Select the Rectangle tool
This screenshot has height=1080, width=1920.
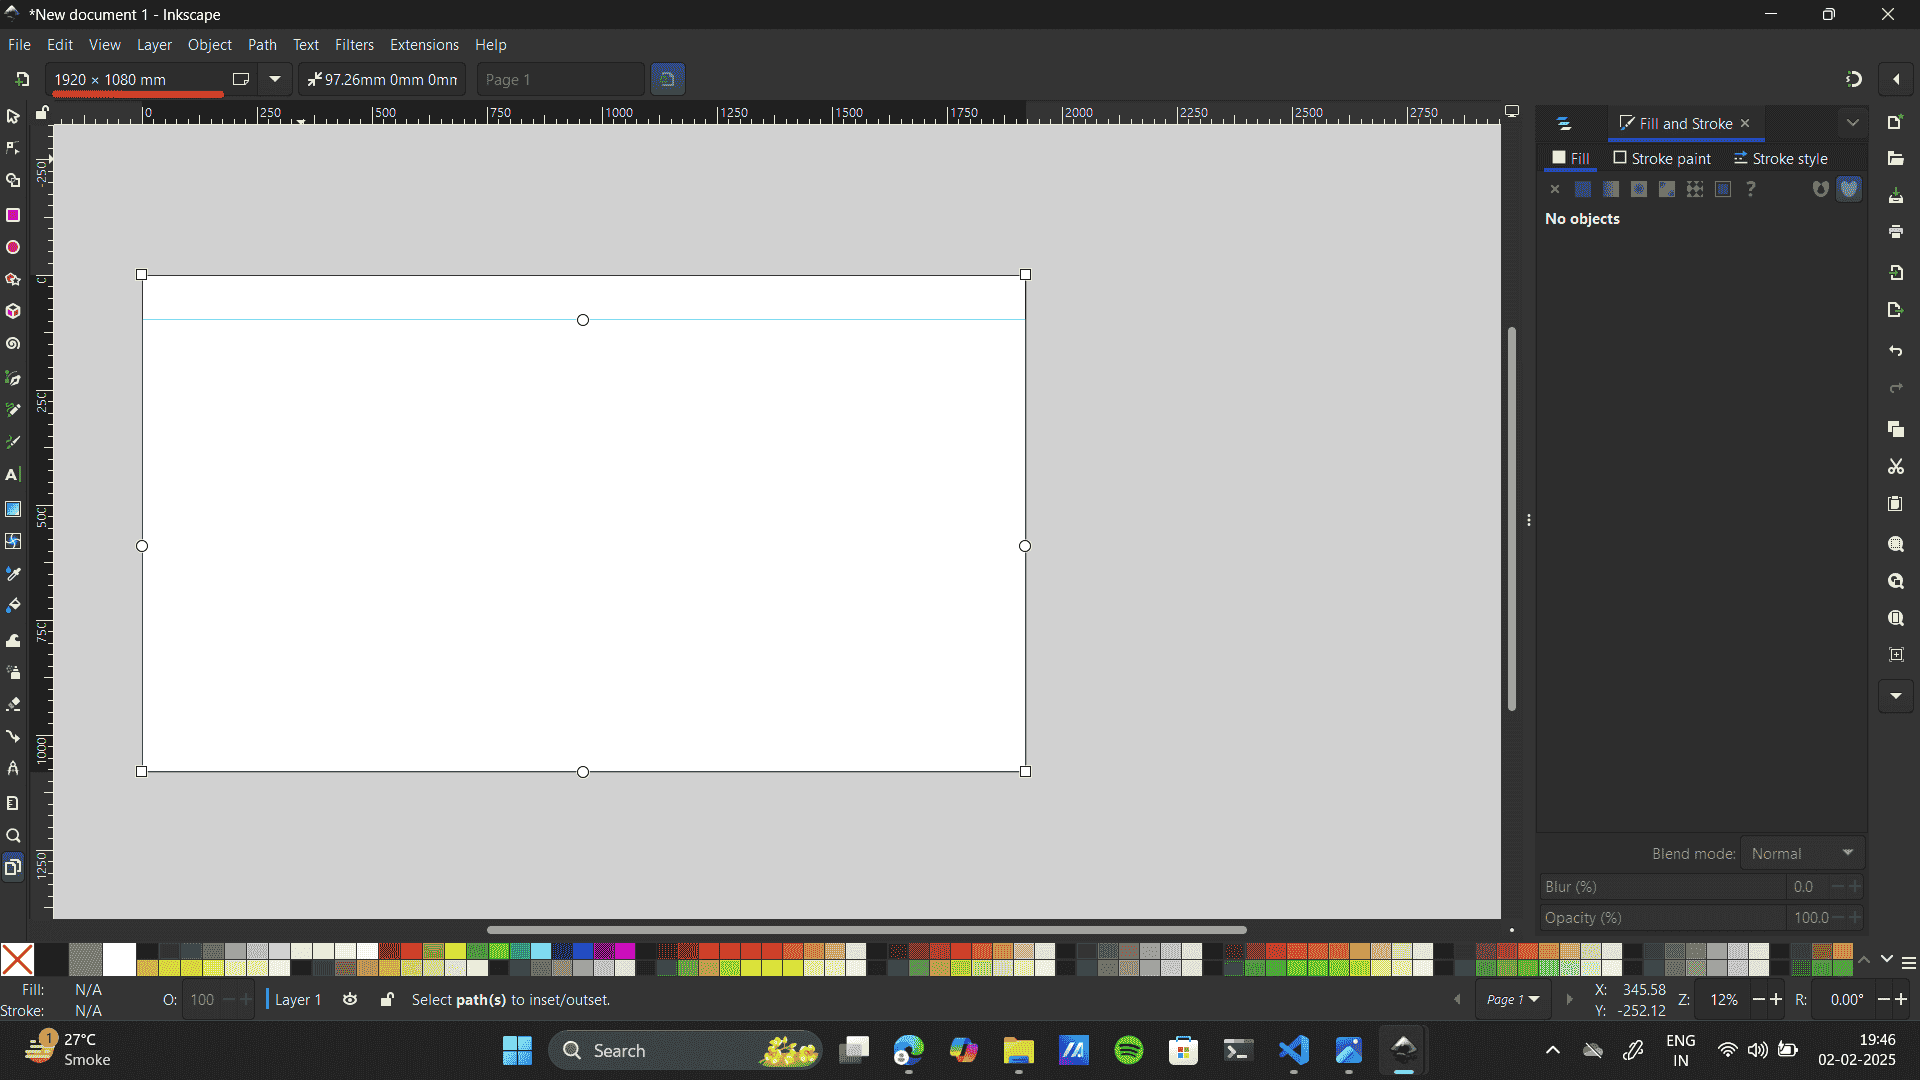coord(13,215)
